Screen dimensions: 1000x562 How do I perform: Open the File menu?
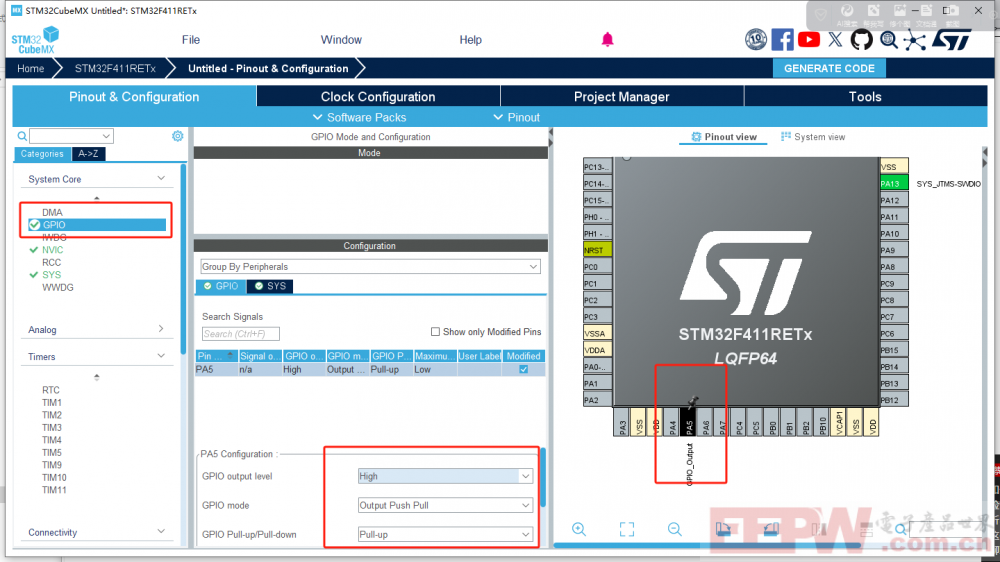click(191, 40)
